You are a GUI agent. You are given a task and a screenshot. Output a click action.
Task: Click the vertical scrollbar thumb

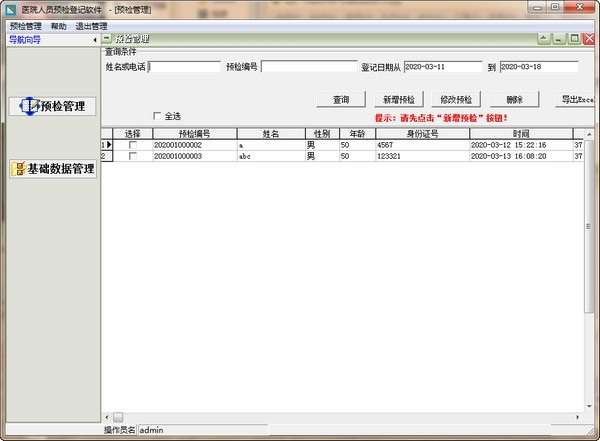[x=589, y=226]
